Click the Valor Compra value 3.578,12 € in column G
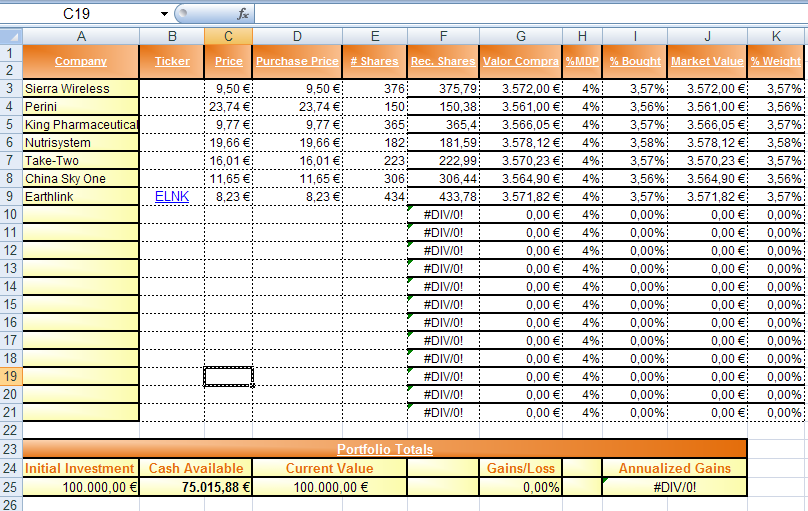 tap(521, 143)
